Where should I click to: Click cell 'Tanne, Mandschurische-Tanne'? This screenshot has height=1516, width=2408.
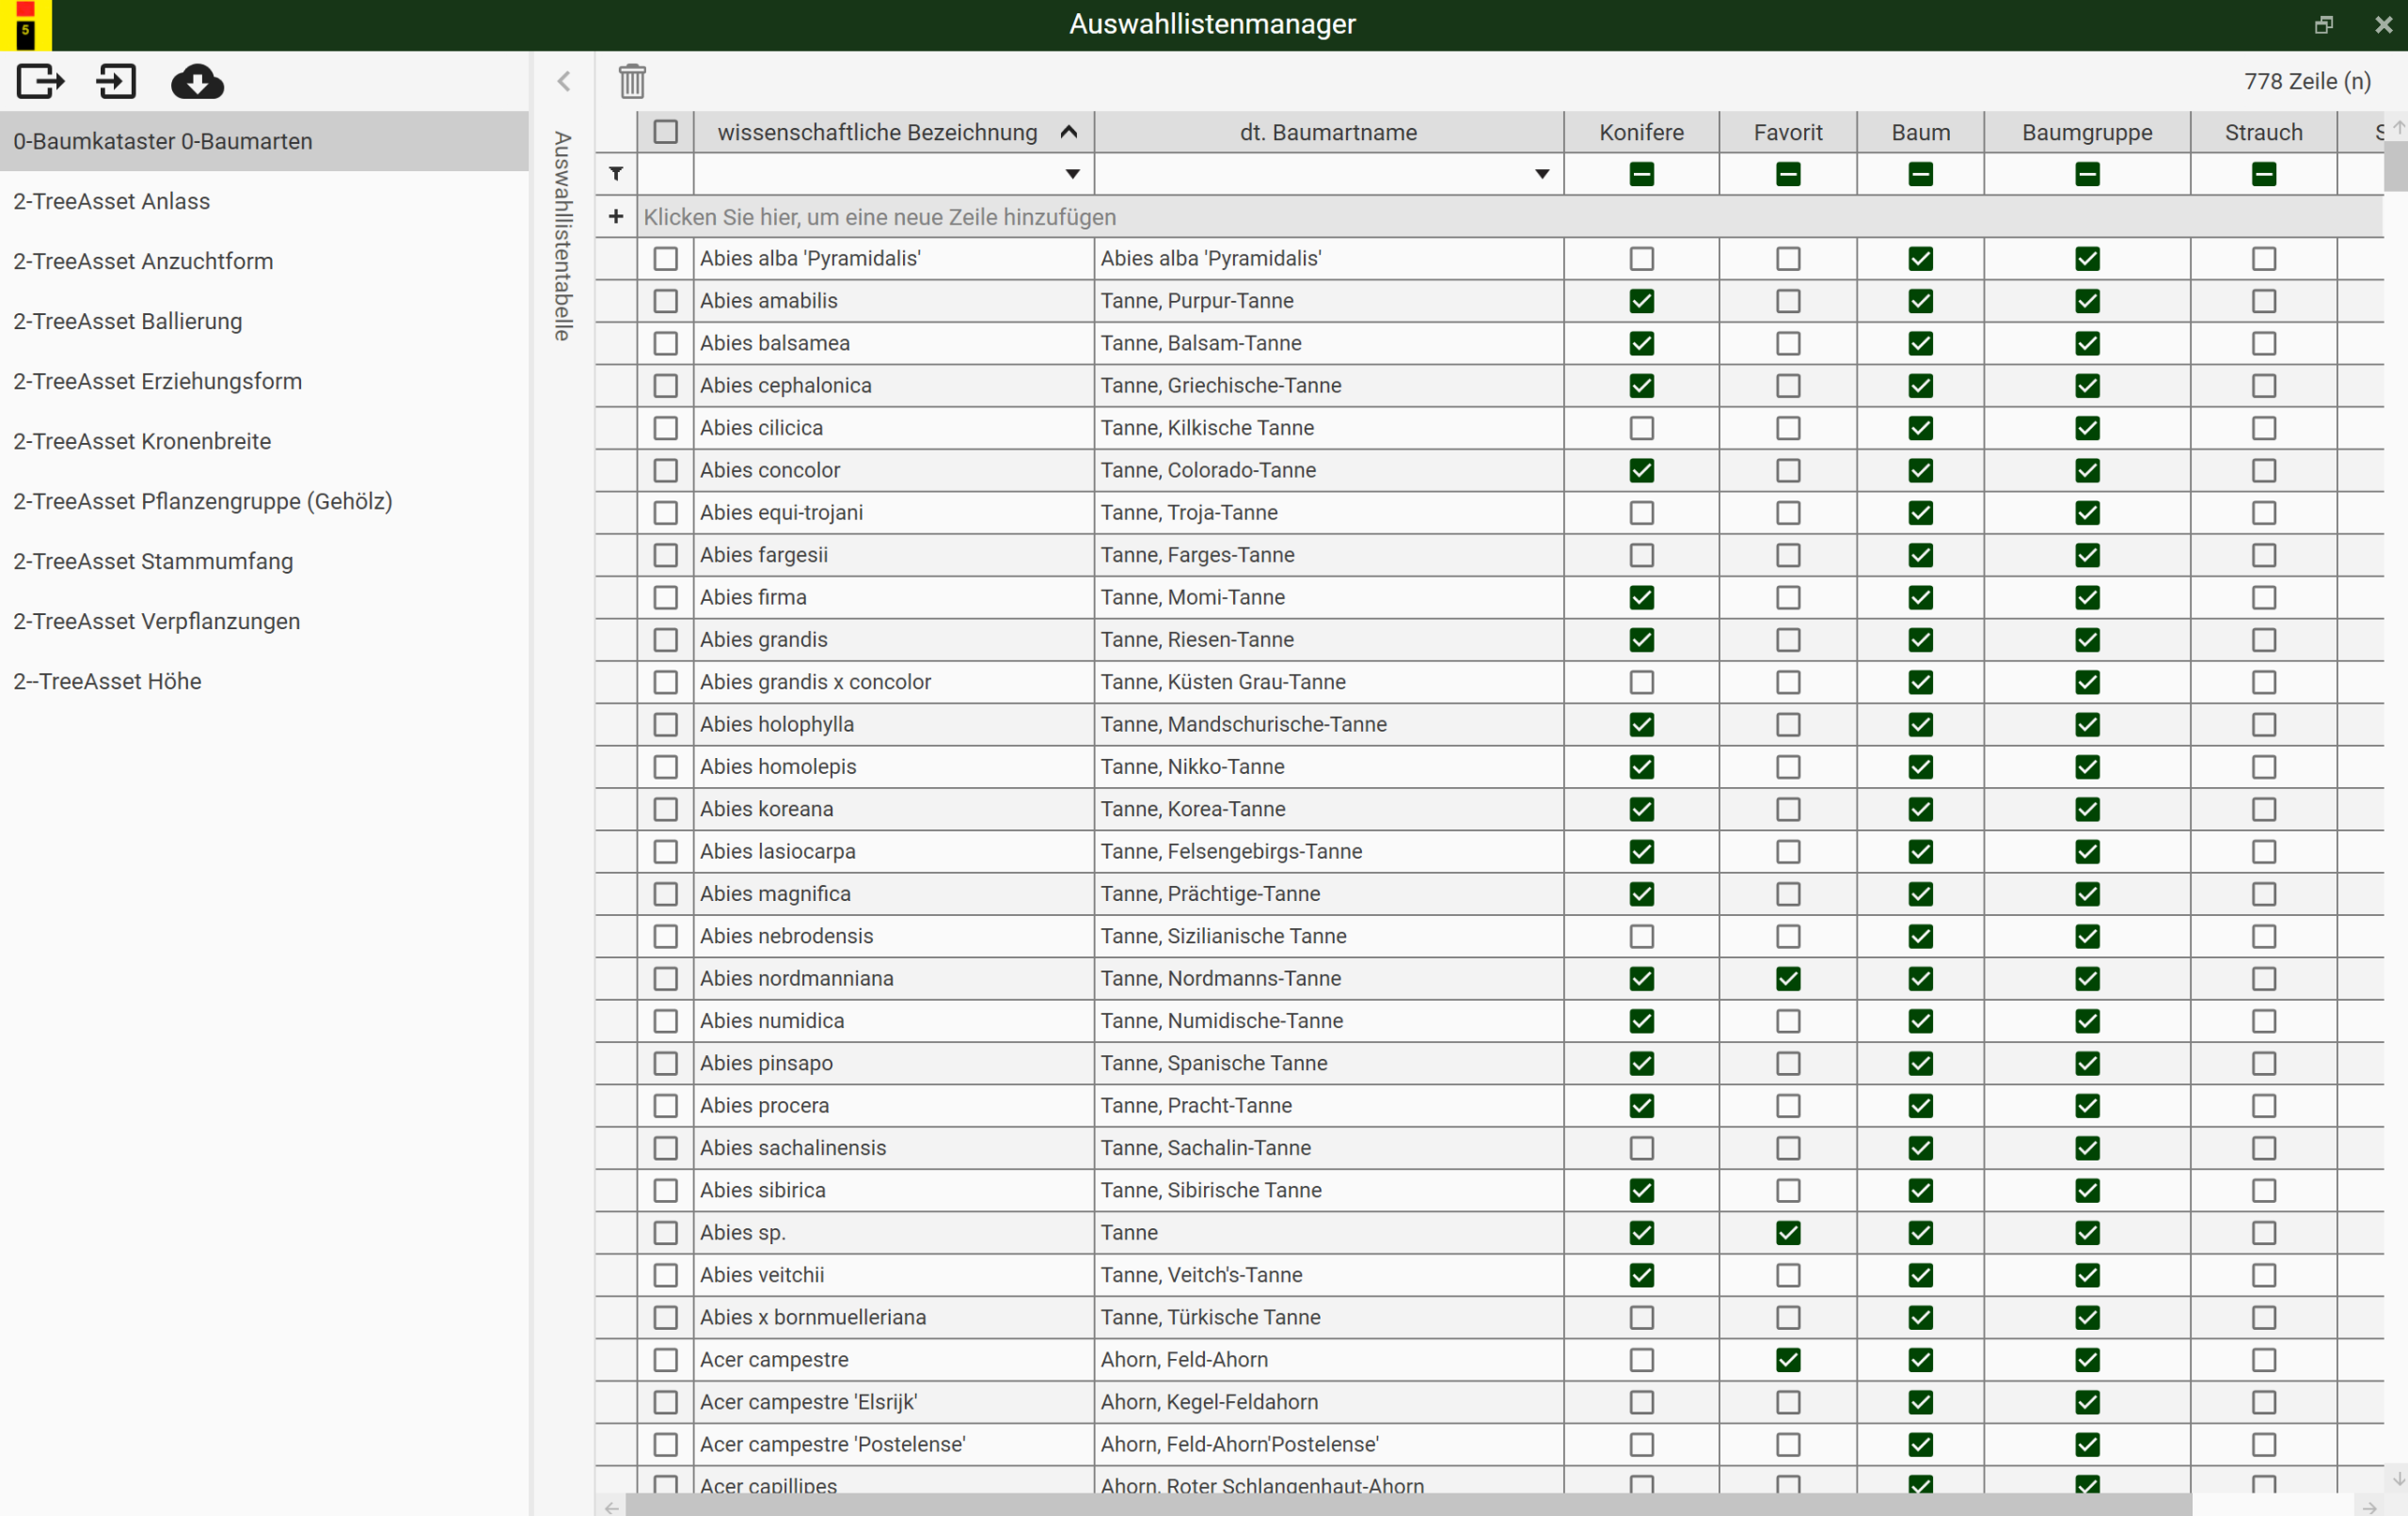pos(1329,725)
